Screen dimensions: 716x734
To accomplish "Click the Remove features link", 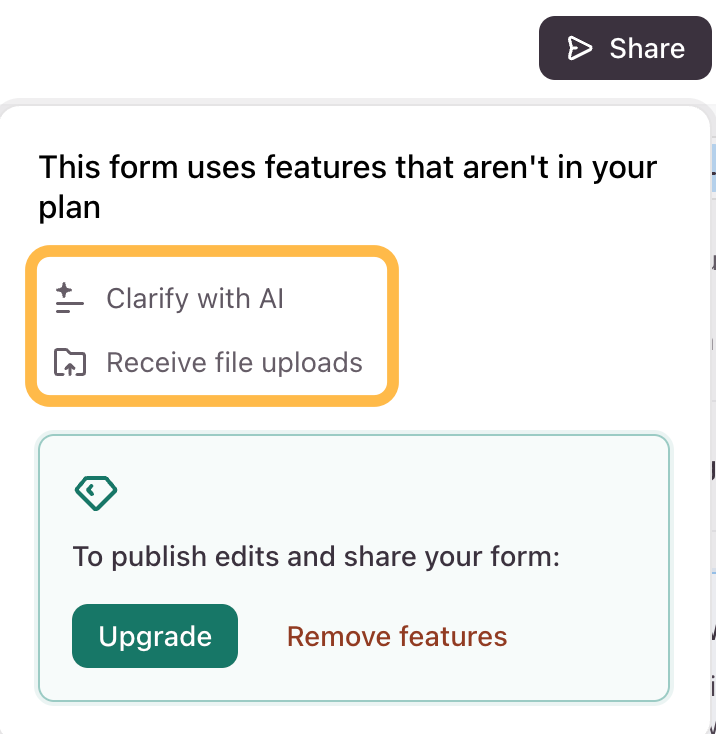I will click(x=397, y=636).
